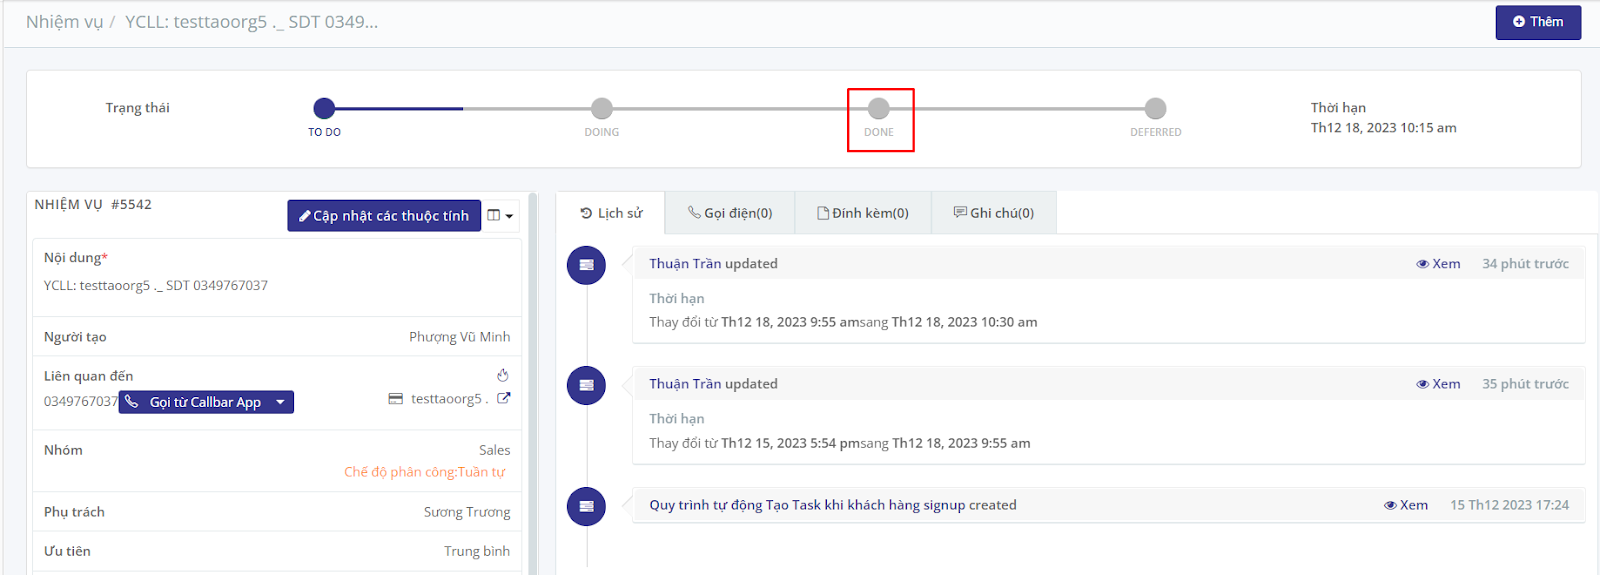Click NHIỆM VỤ #5542 heading
Viewport: 1600px width, 575px height.
pos(93,204)
